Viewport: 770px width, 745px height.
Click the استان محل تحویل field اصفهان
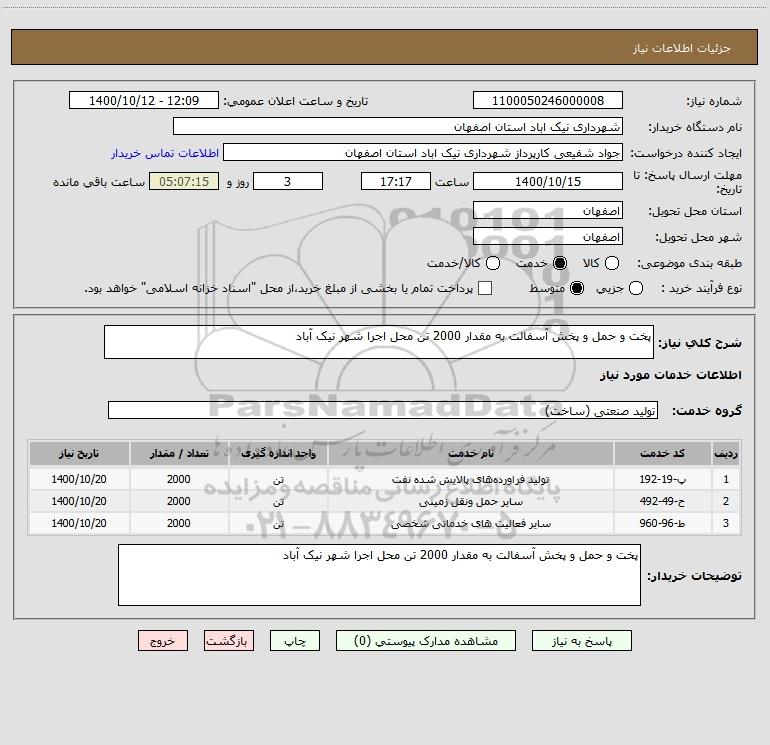pos(548,210)
